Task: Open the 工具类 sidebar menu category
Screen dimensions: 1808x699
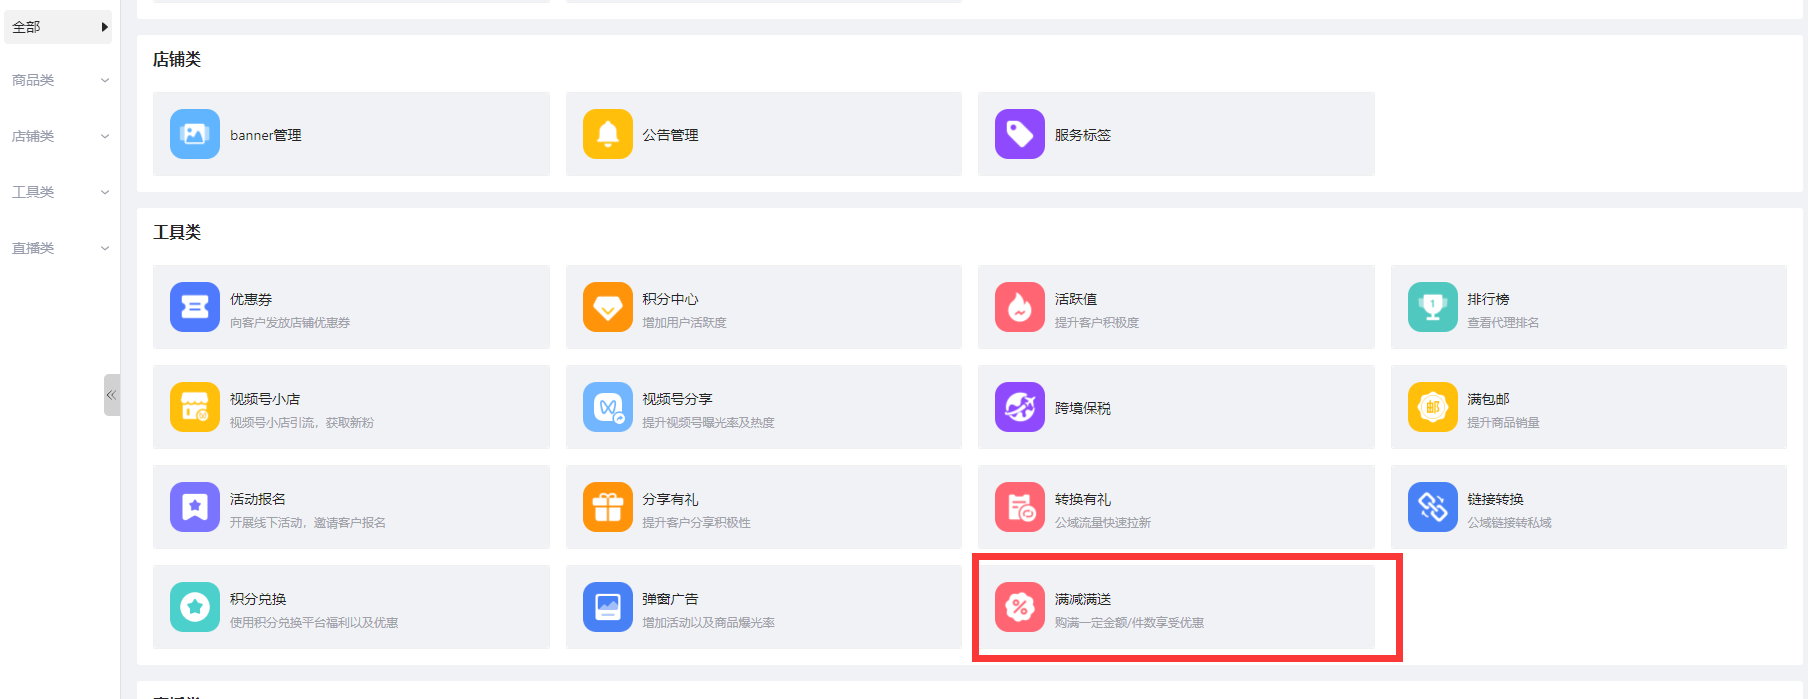Action: (34, 192)
